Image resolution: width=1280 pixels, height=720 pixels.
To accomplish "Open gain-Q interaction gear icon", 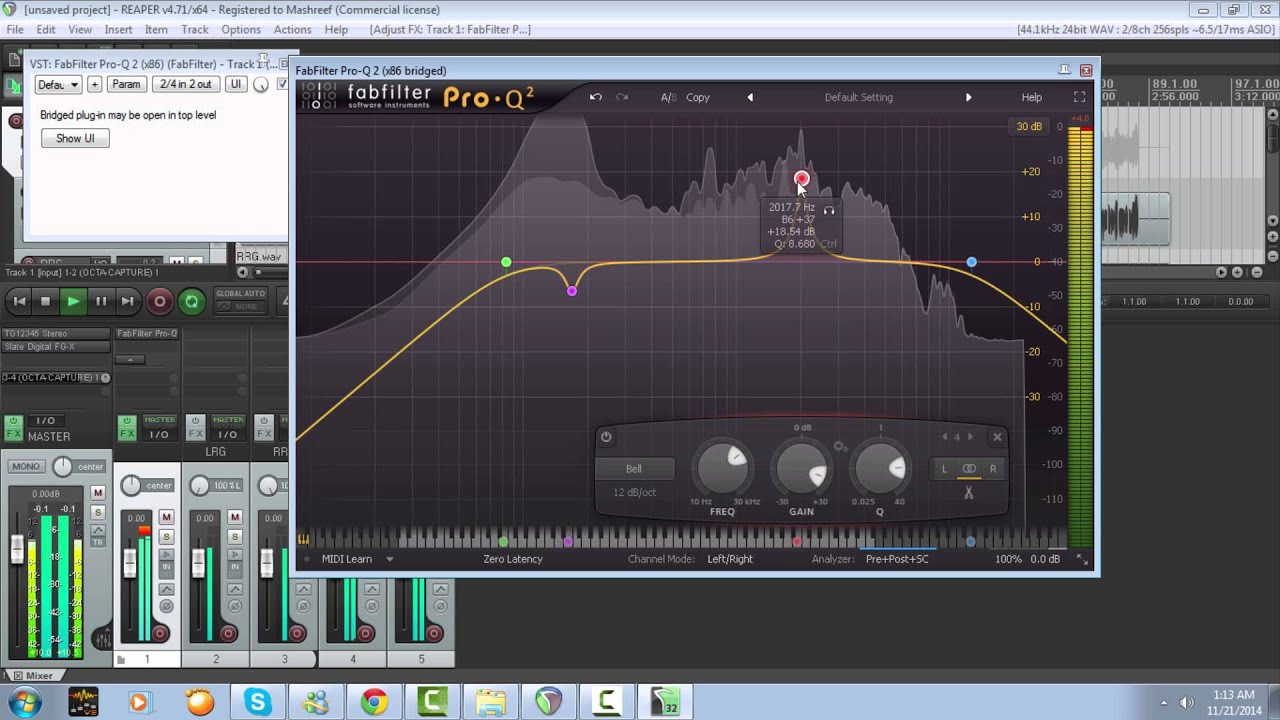I will click(841, 447).
